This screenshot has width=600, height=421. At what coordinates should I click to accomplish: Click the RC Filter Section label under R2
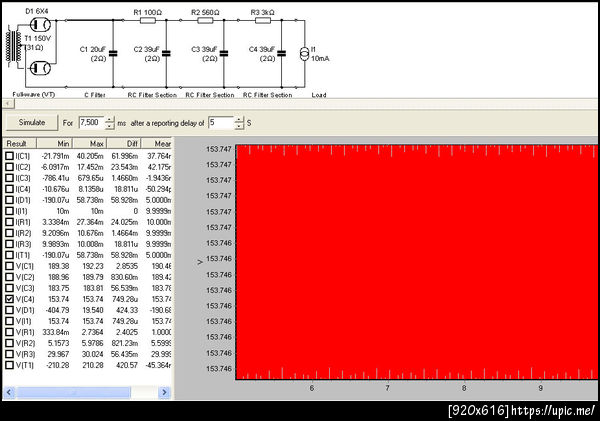click(210, 95)
